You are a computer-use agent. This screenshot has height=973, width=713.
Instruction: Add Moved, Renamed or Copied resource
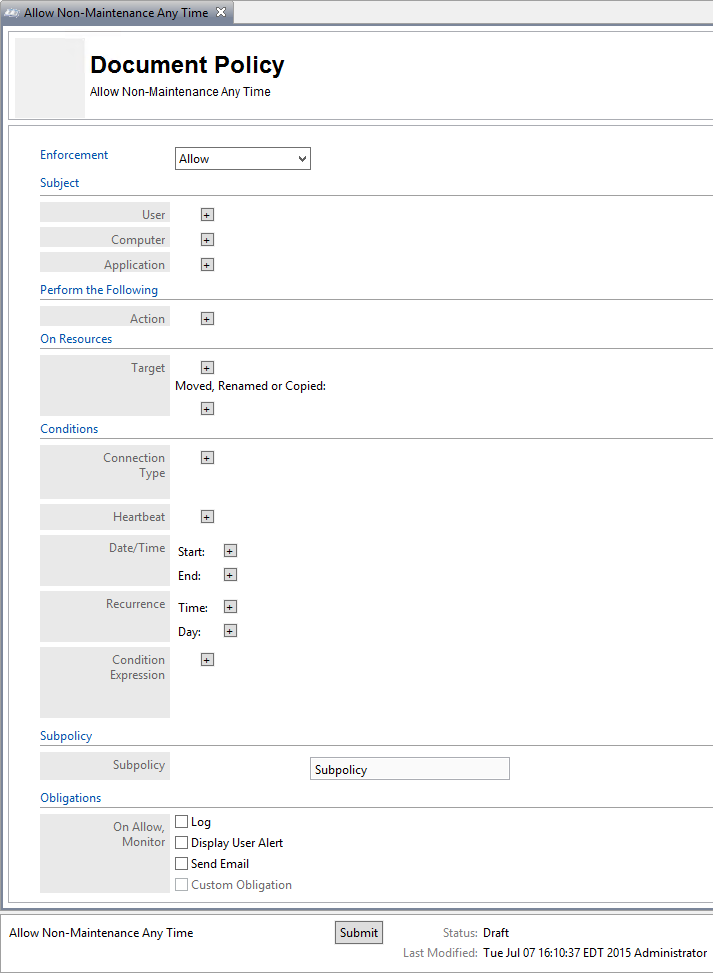(x=207, y=409)
